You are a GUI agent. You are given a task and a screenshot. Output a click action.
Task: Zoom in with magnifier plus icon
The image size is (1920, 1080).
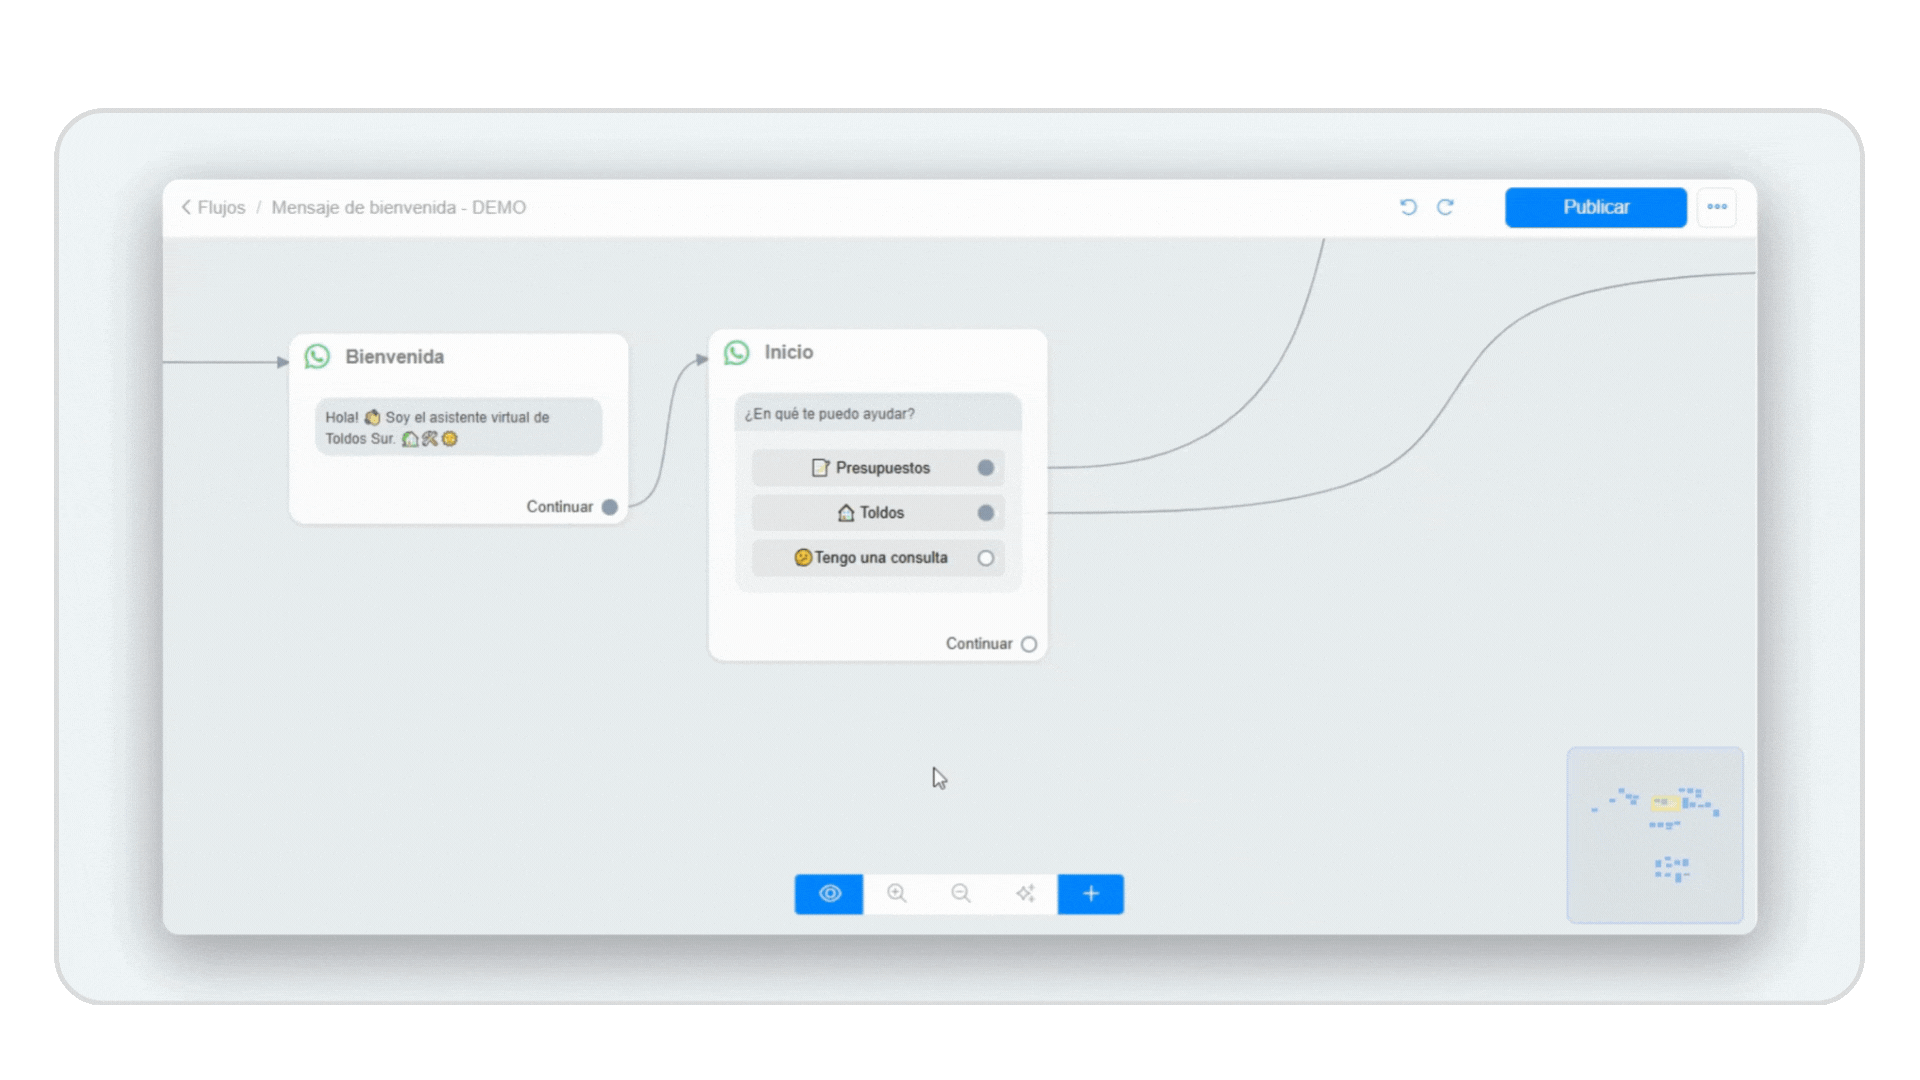[897, 894]
